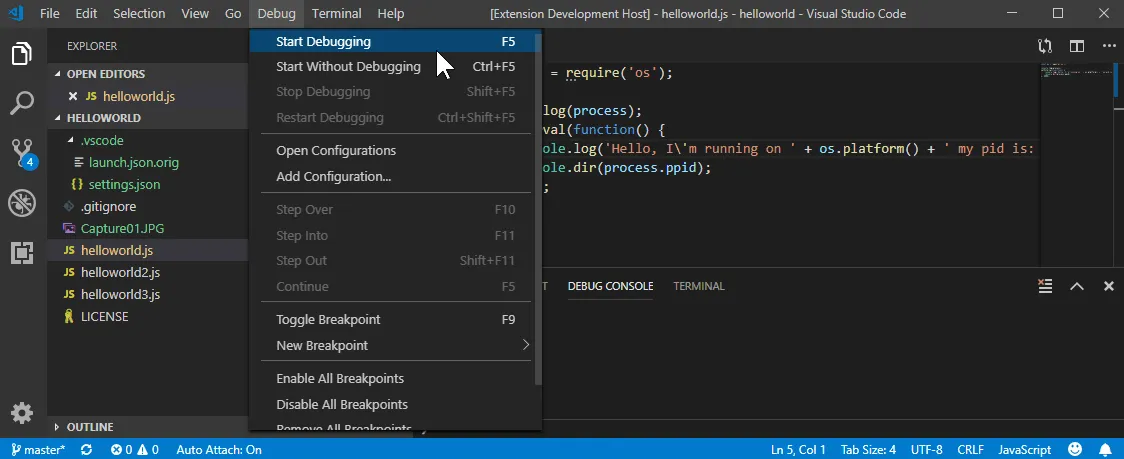The width and height of the screenshot is (1124, 459).
Task: Choose Enable All Breakpoints
Action: coord(394,379)
